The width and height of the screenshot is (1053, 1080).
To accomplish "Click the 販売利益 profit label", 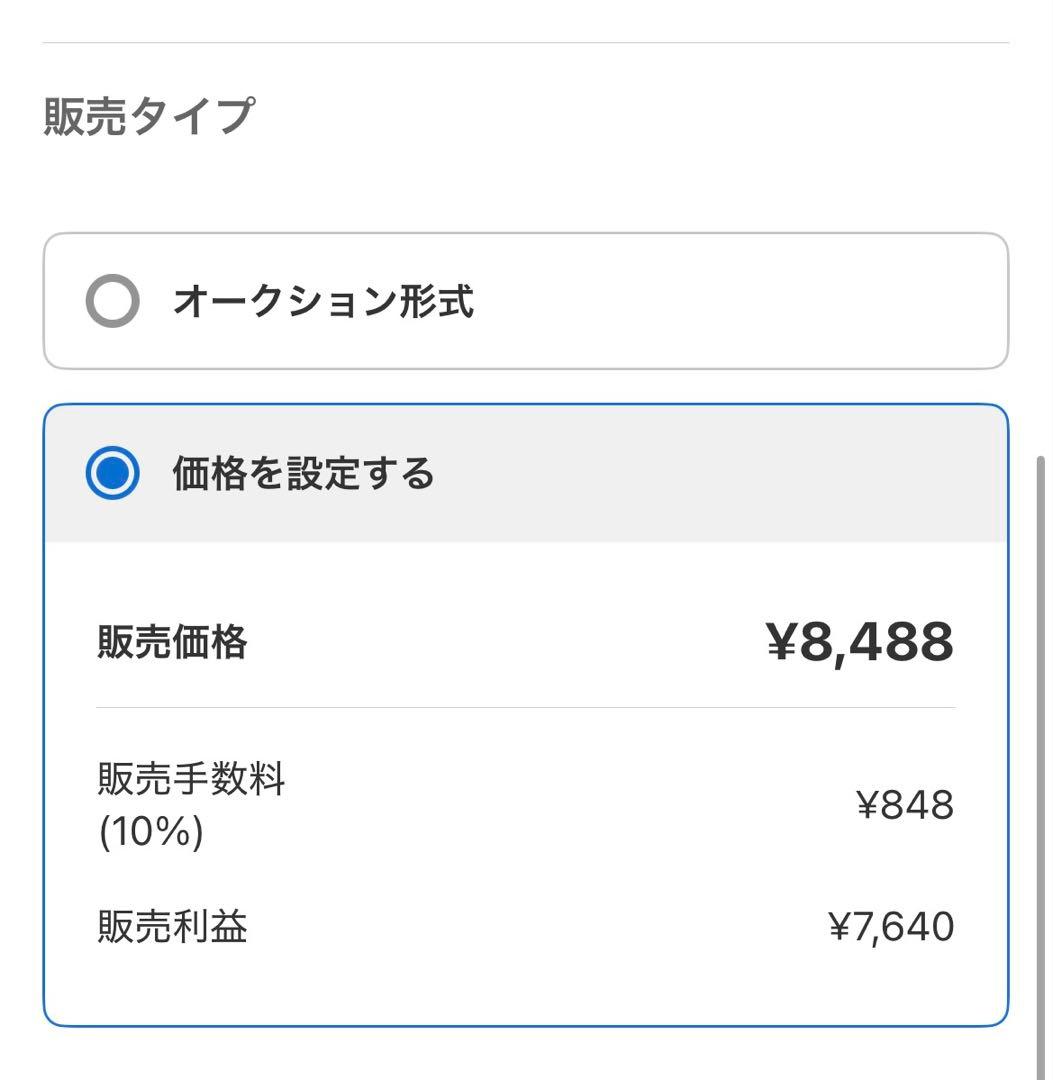I will [172, 927].
